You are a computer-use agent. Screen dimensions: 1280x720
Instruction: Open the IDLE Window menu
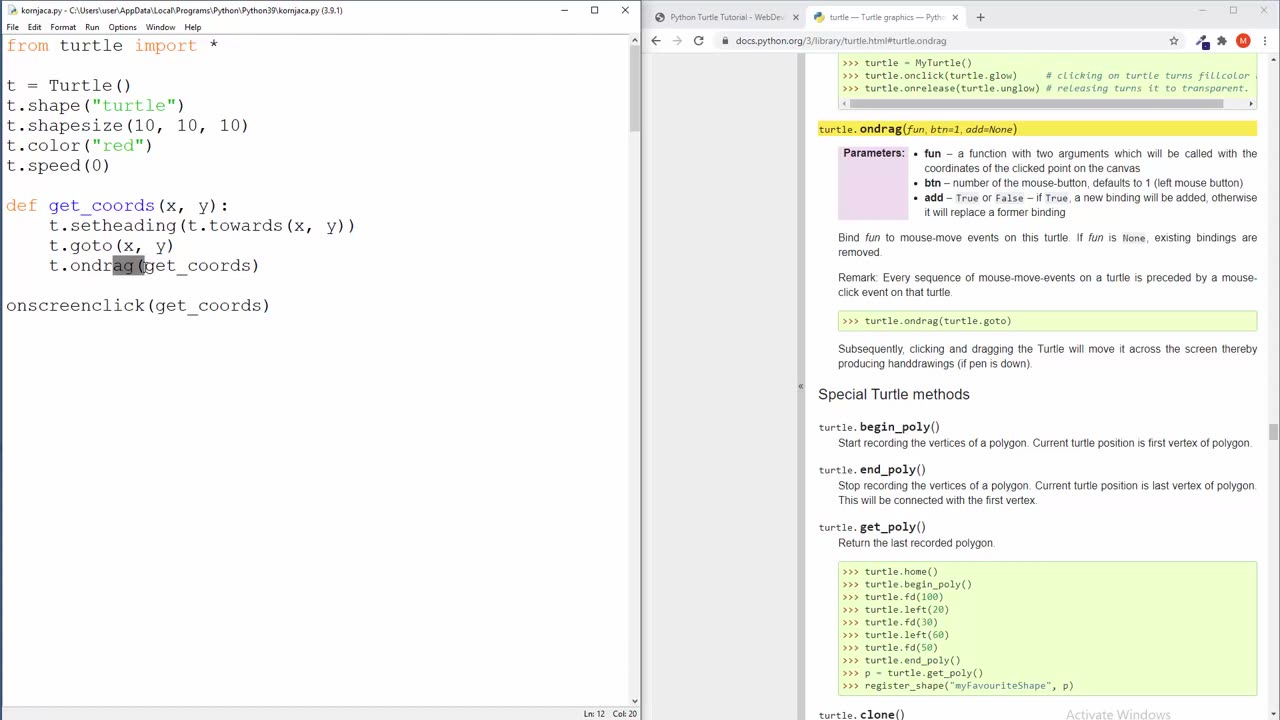[x=160, y=27]
